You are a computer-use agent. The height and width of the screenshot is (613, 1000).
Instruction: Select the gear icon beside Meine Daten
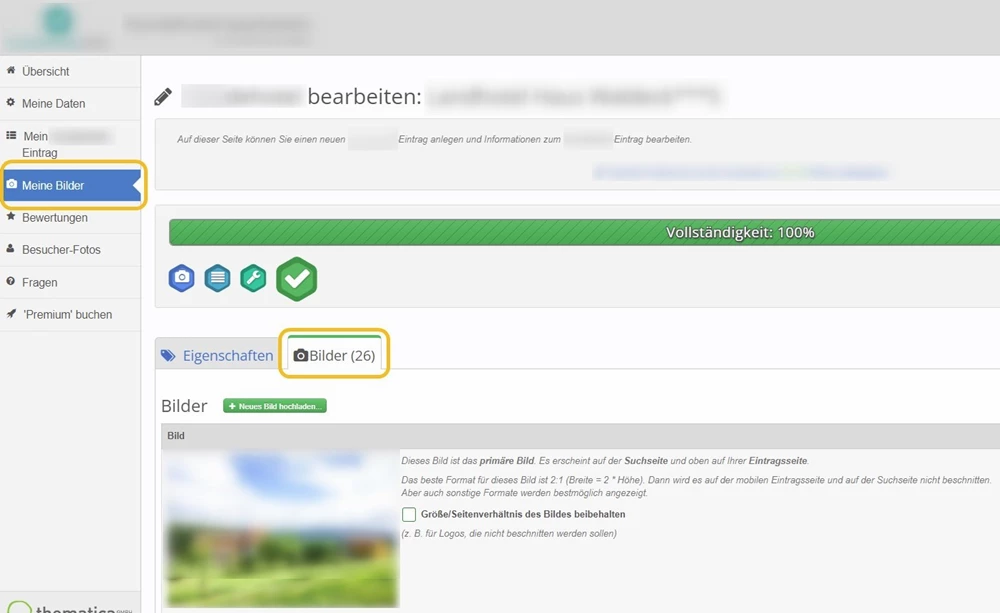point(12,103)
